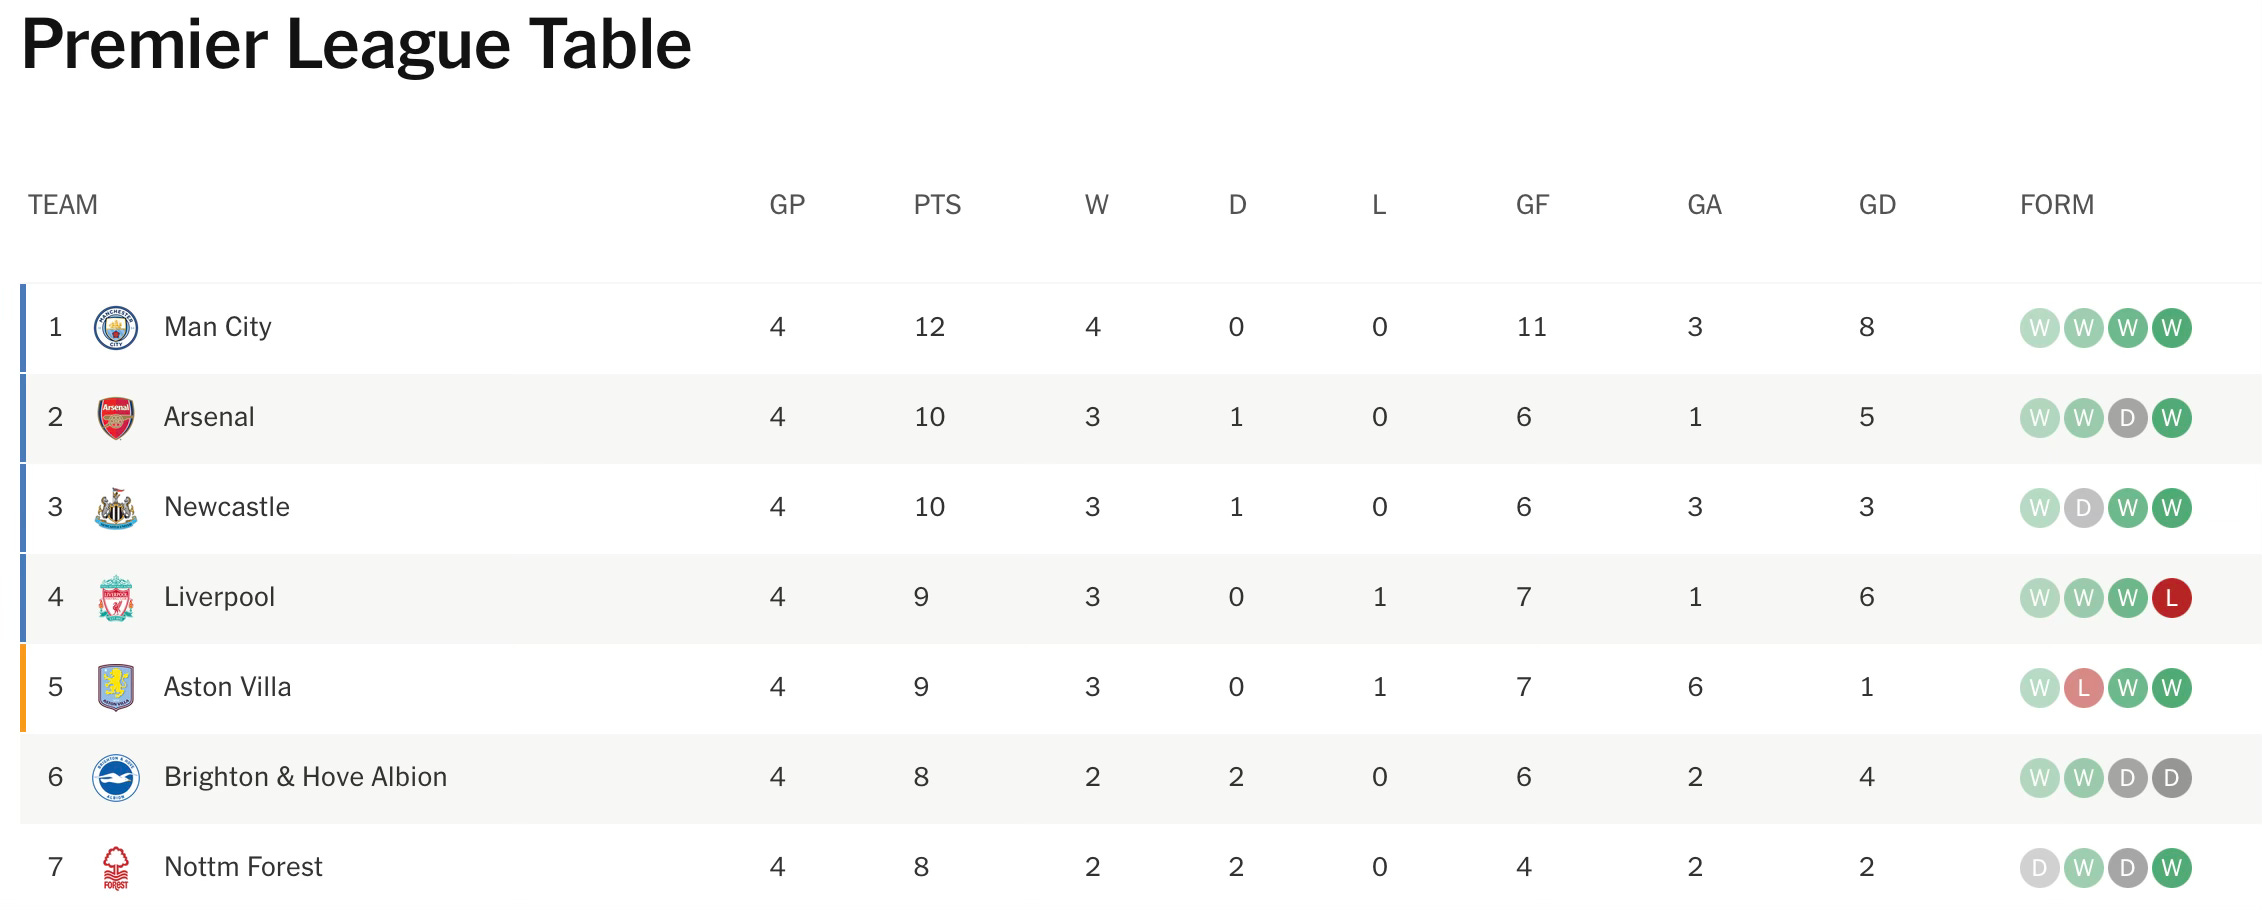Click the Newcastle club crest
The image size is (2262, 910).
tap(118, 506)
